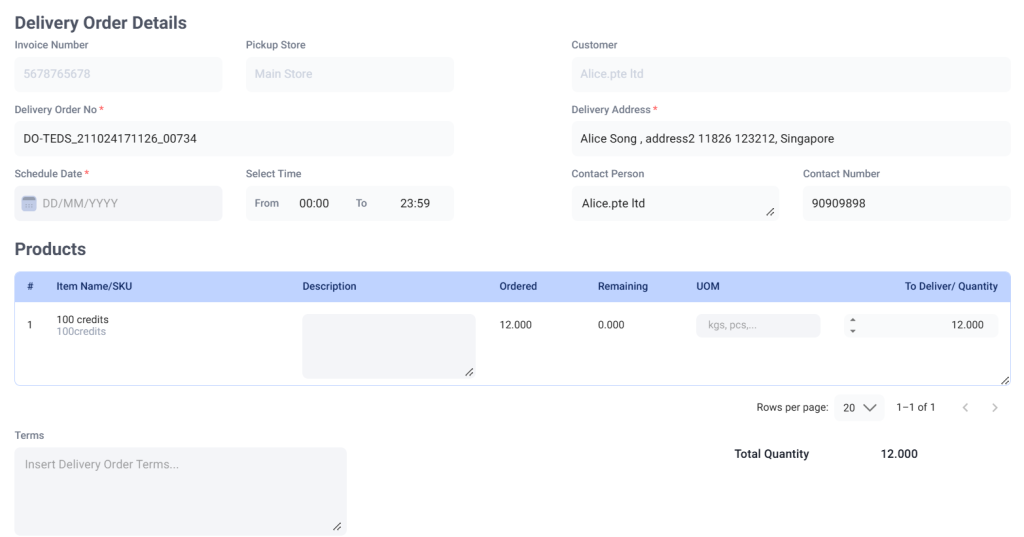
Task: Go to previous page of products
Action: [x=965, y=408]
